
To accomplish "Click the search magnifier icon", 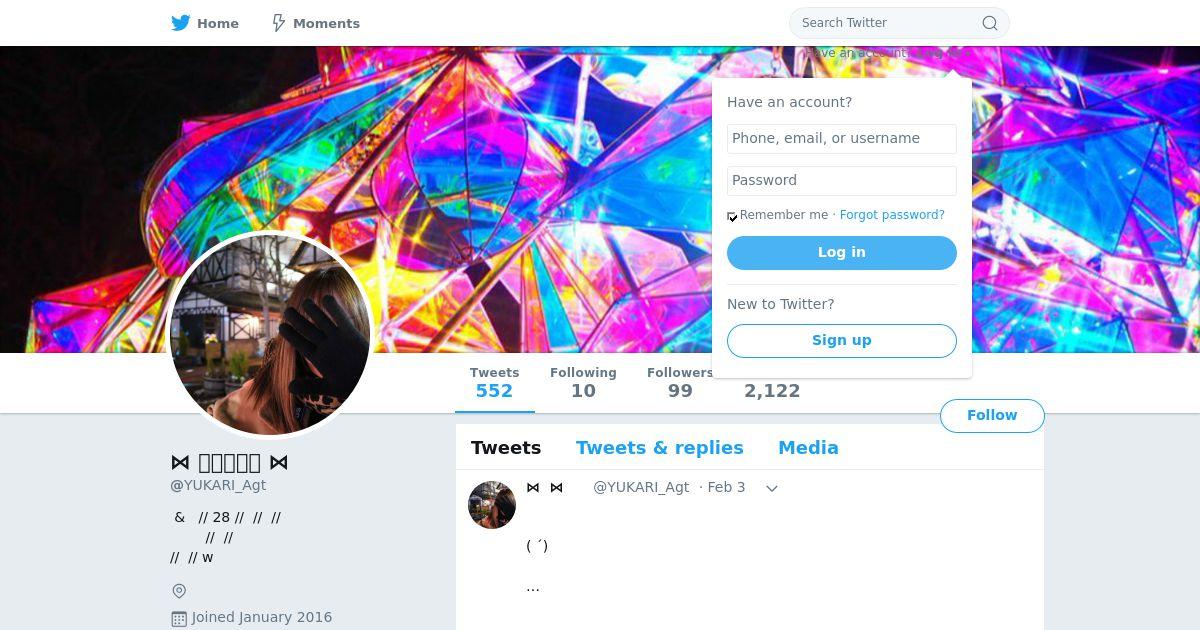I will pyautogui.click(x=990, y=23).
